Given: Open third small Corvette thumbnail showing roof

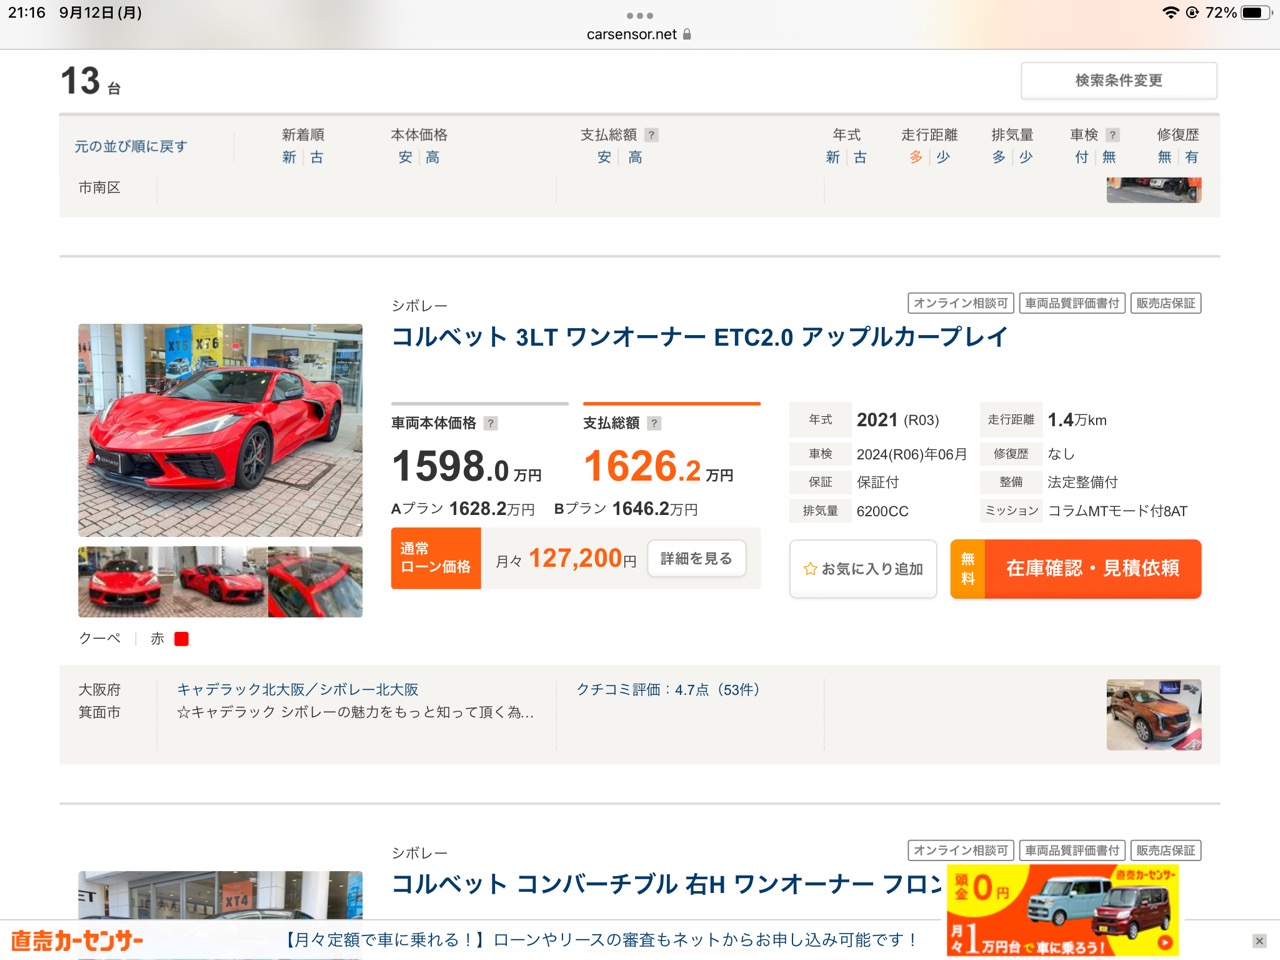Looking at the screenshot, I should coord(315,581).
